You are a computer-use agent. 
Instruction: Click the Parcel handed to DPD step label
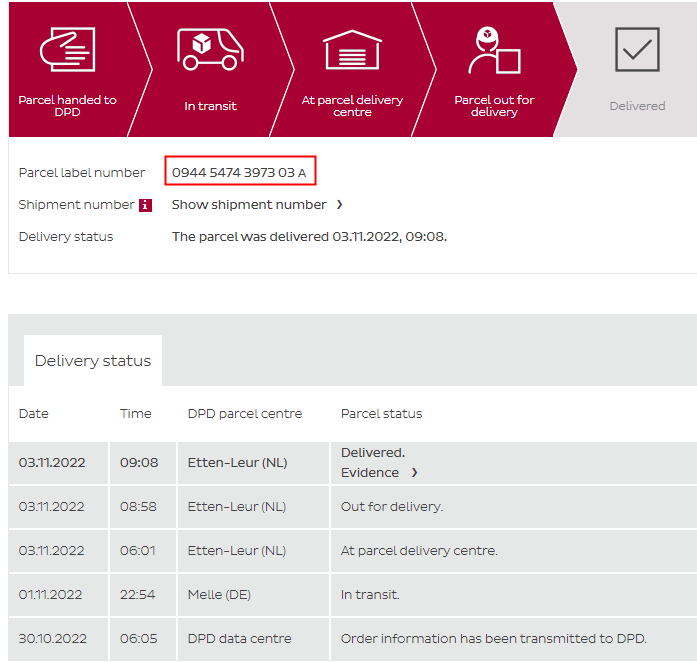coord(67,106)
